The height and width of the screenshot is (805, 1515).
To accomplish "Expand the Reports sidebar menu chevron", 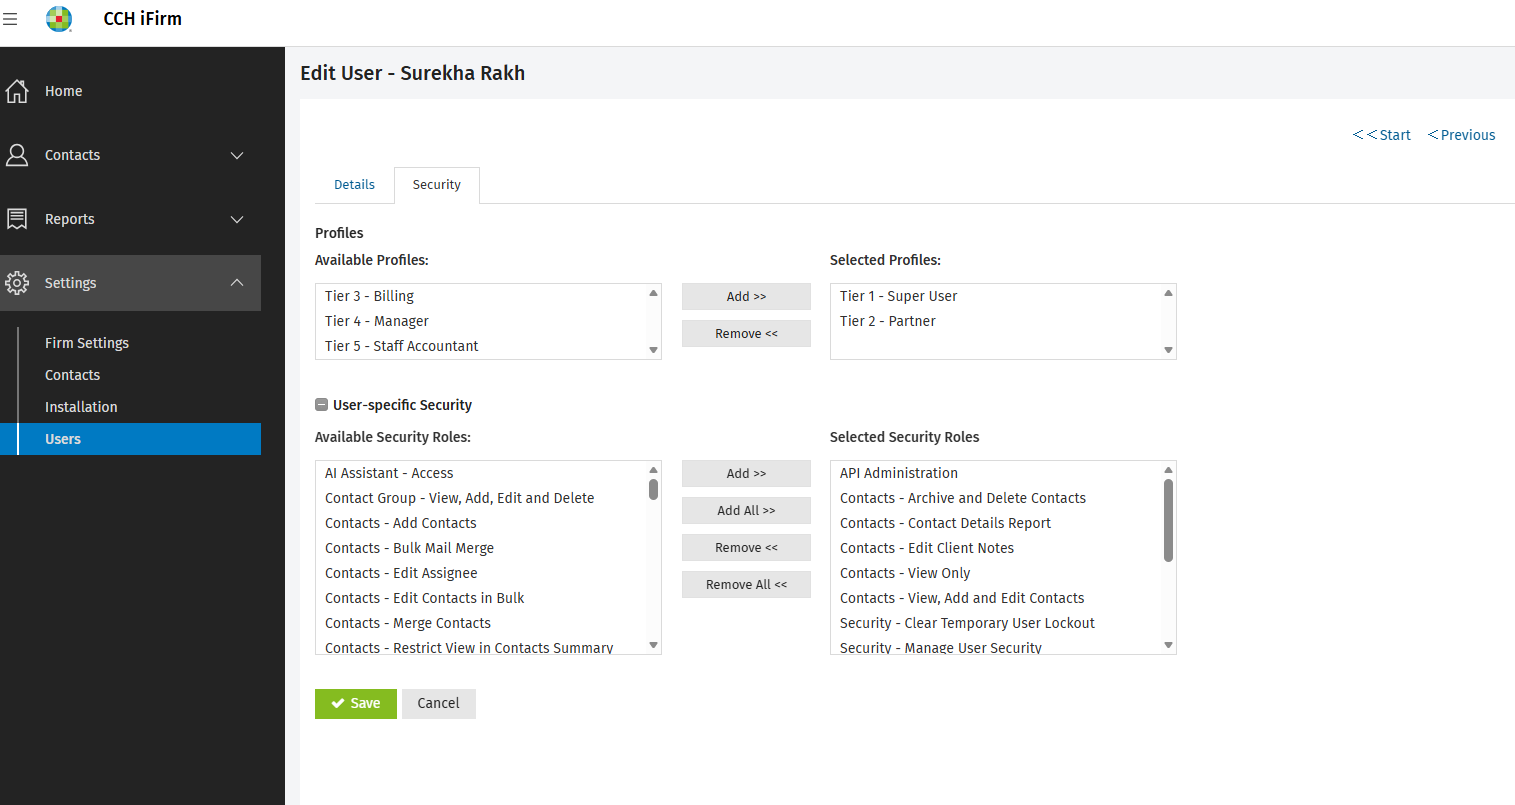I will (237, 219).
